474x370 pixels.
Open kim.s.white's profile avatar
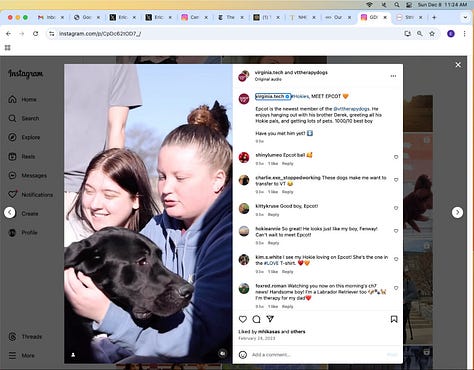244,259
